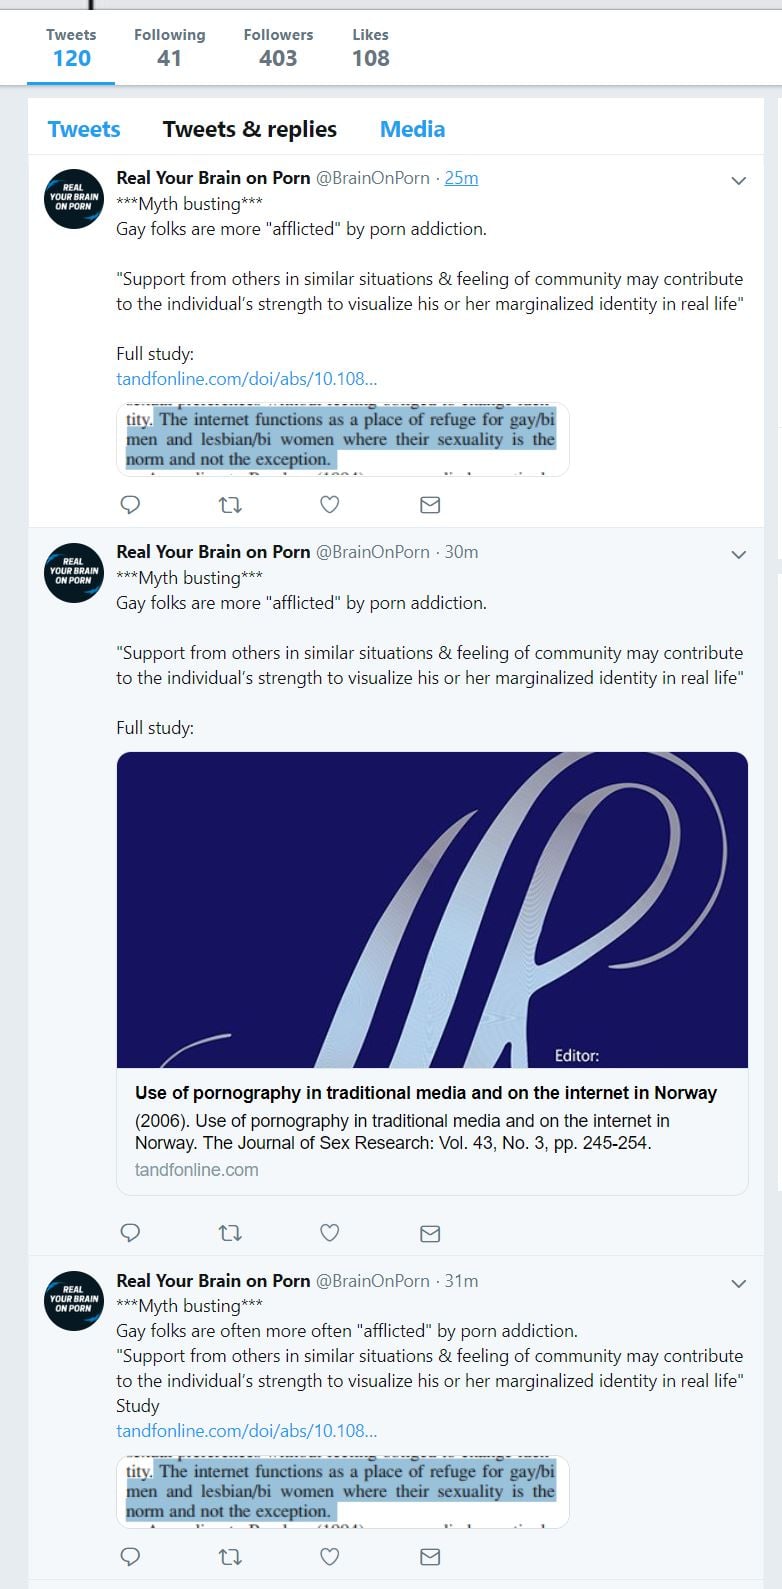Screen dimensions: 782x1589
Task: Expand options chevron on the 25m tweet
Action: (x=739, y=181)
